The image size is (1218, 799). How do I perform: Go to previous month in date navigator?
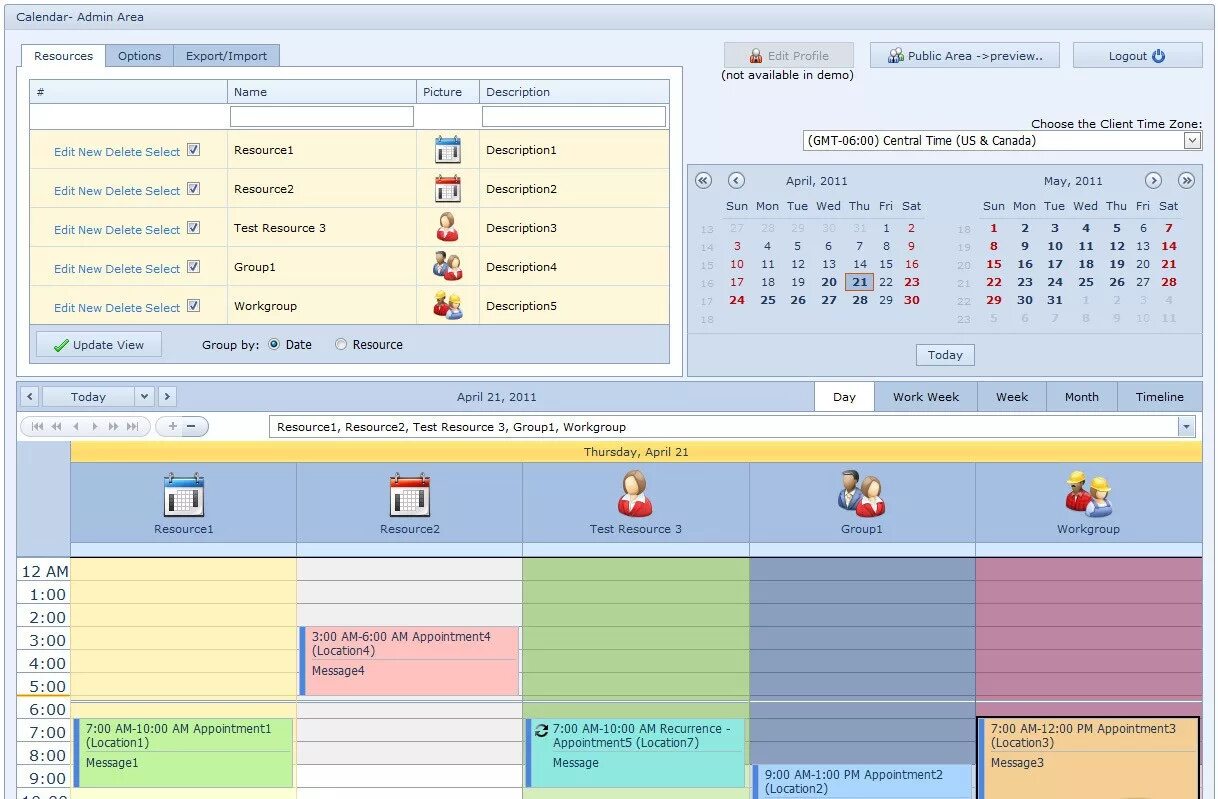tap(736, 181)
